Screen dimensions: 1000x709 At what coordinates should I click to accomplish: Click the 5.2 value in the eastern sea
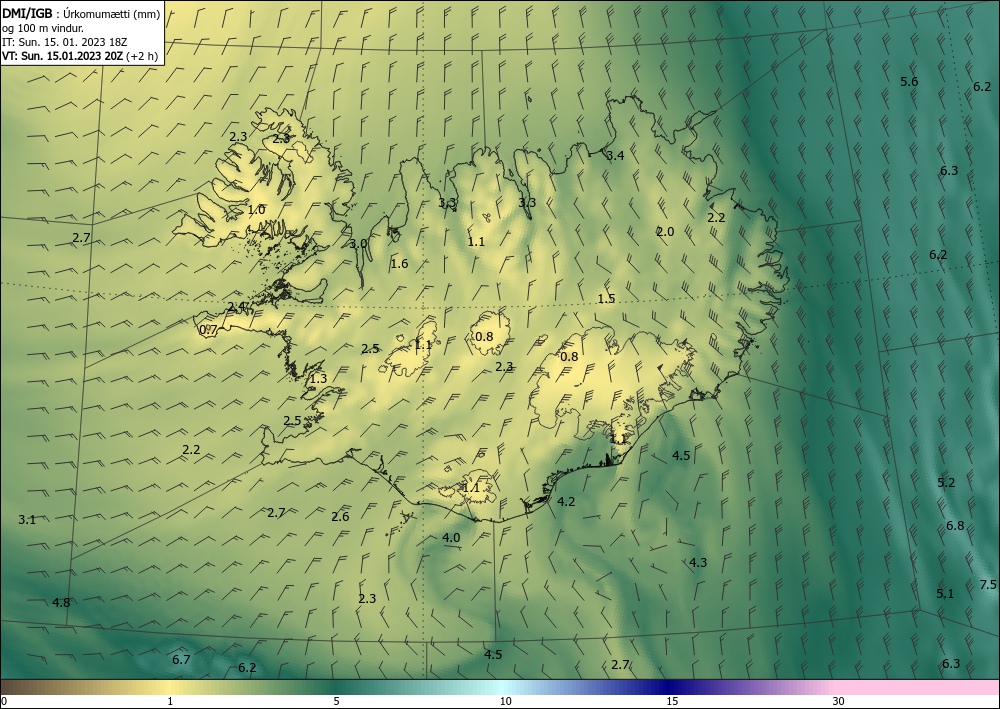[946, 483]
